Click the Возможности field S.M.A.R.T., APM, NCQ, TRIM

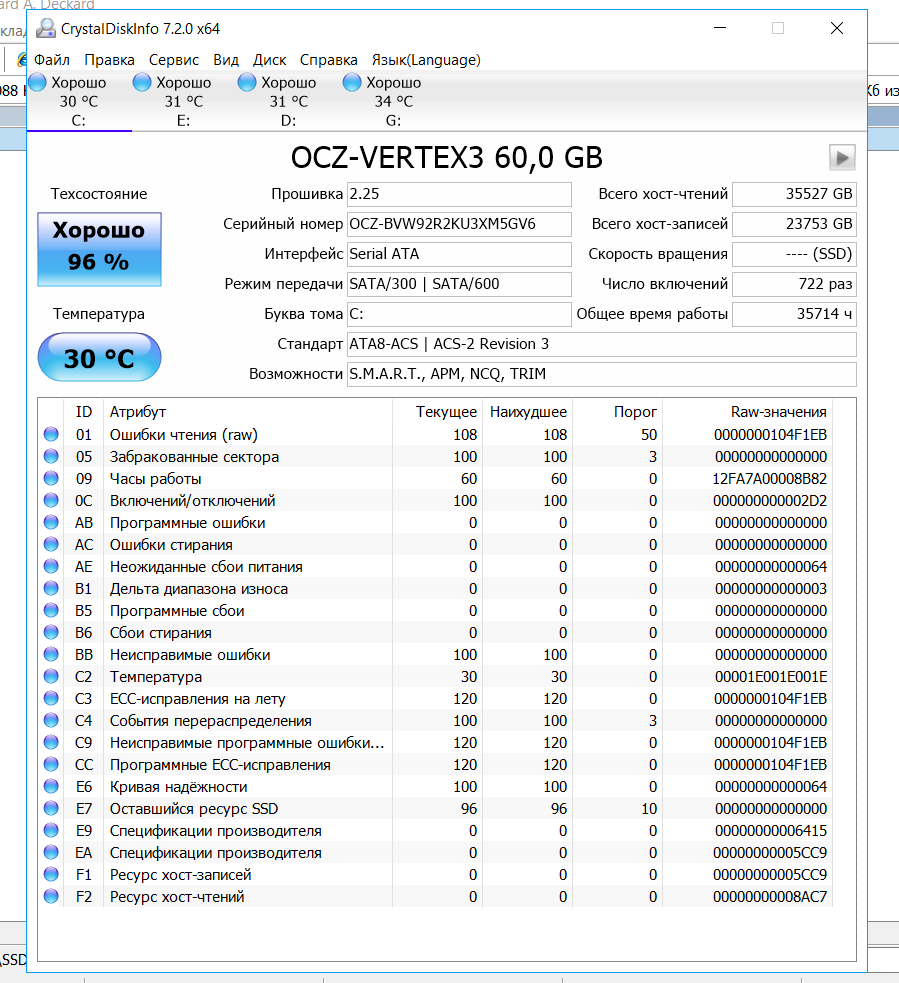[601, 374]
